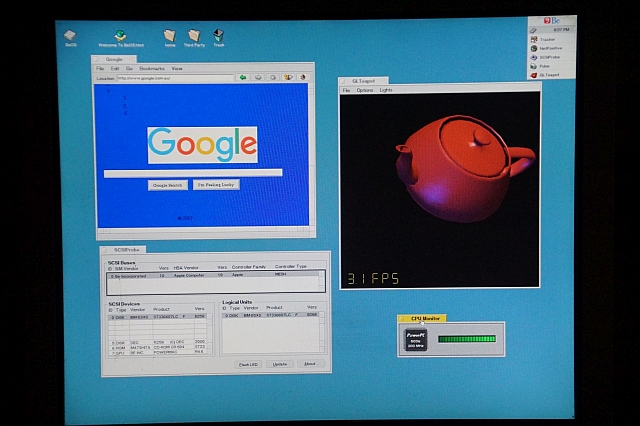This screenshot has width=640, height=426.
Task: Select the Be Incorporated SCSI bus row
Action: coord(213,276)
